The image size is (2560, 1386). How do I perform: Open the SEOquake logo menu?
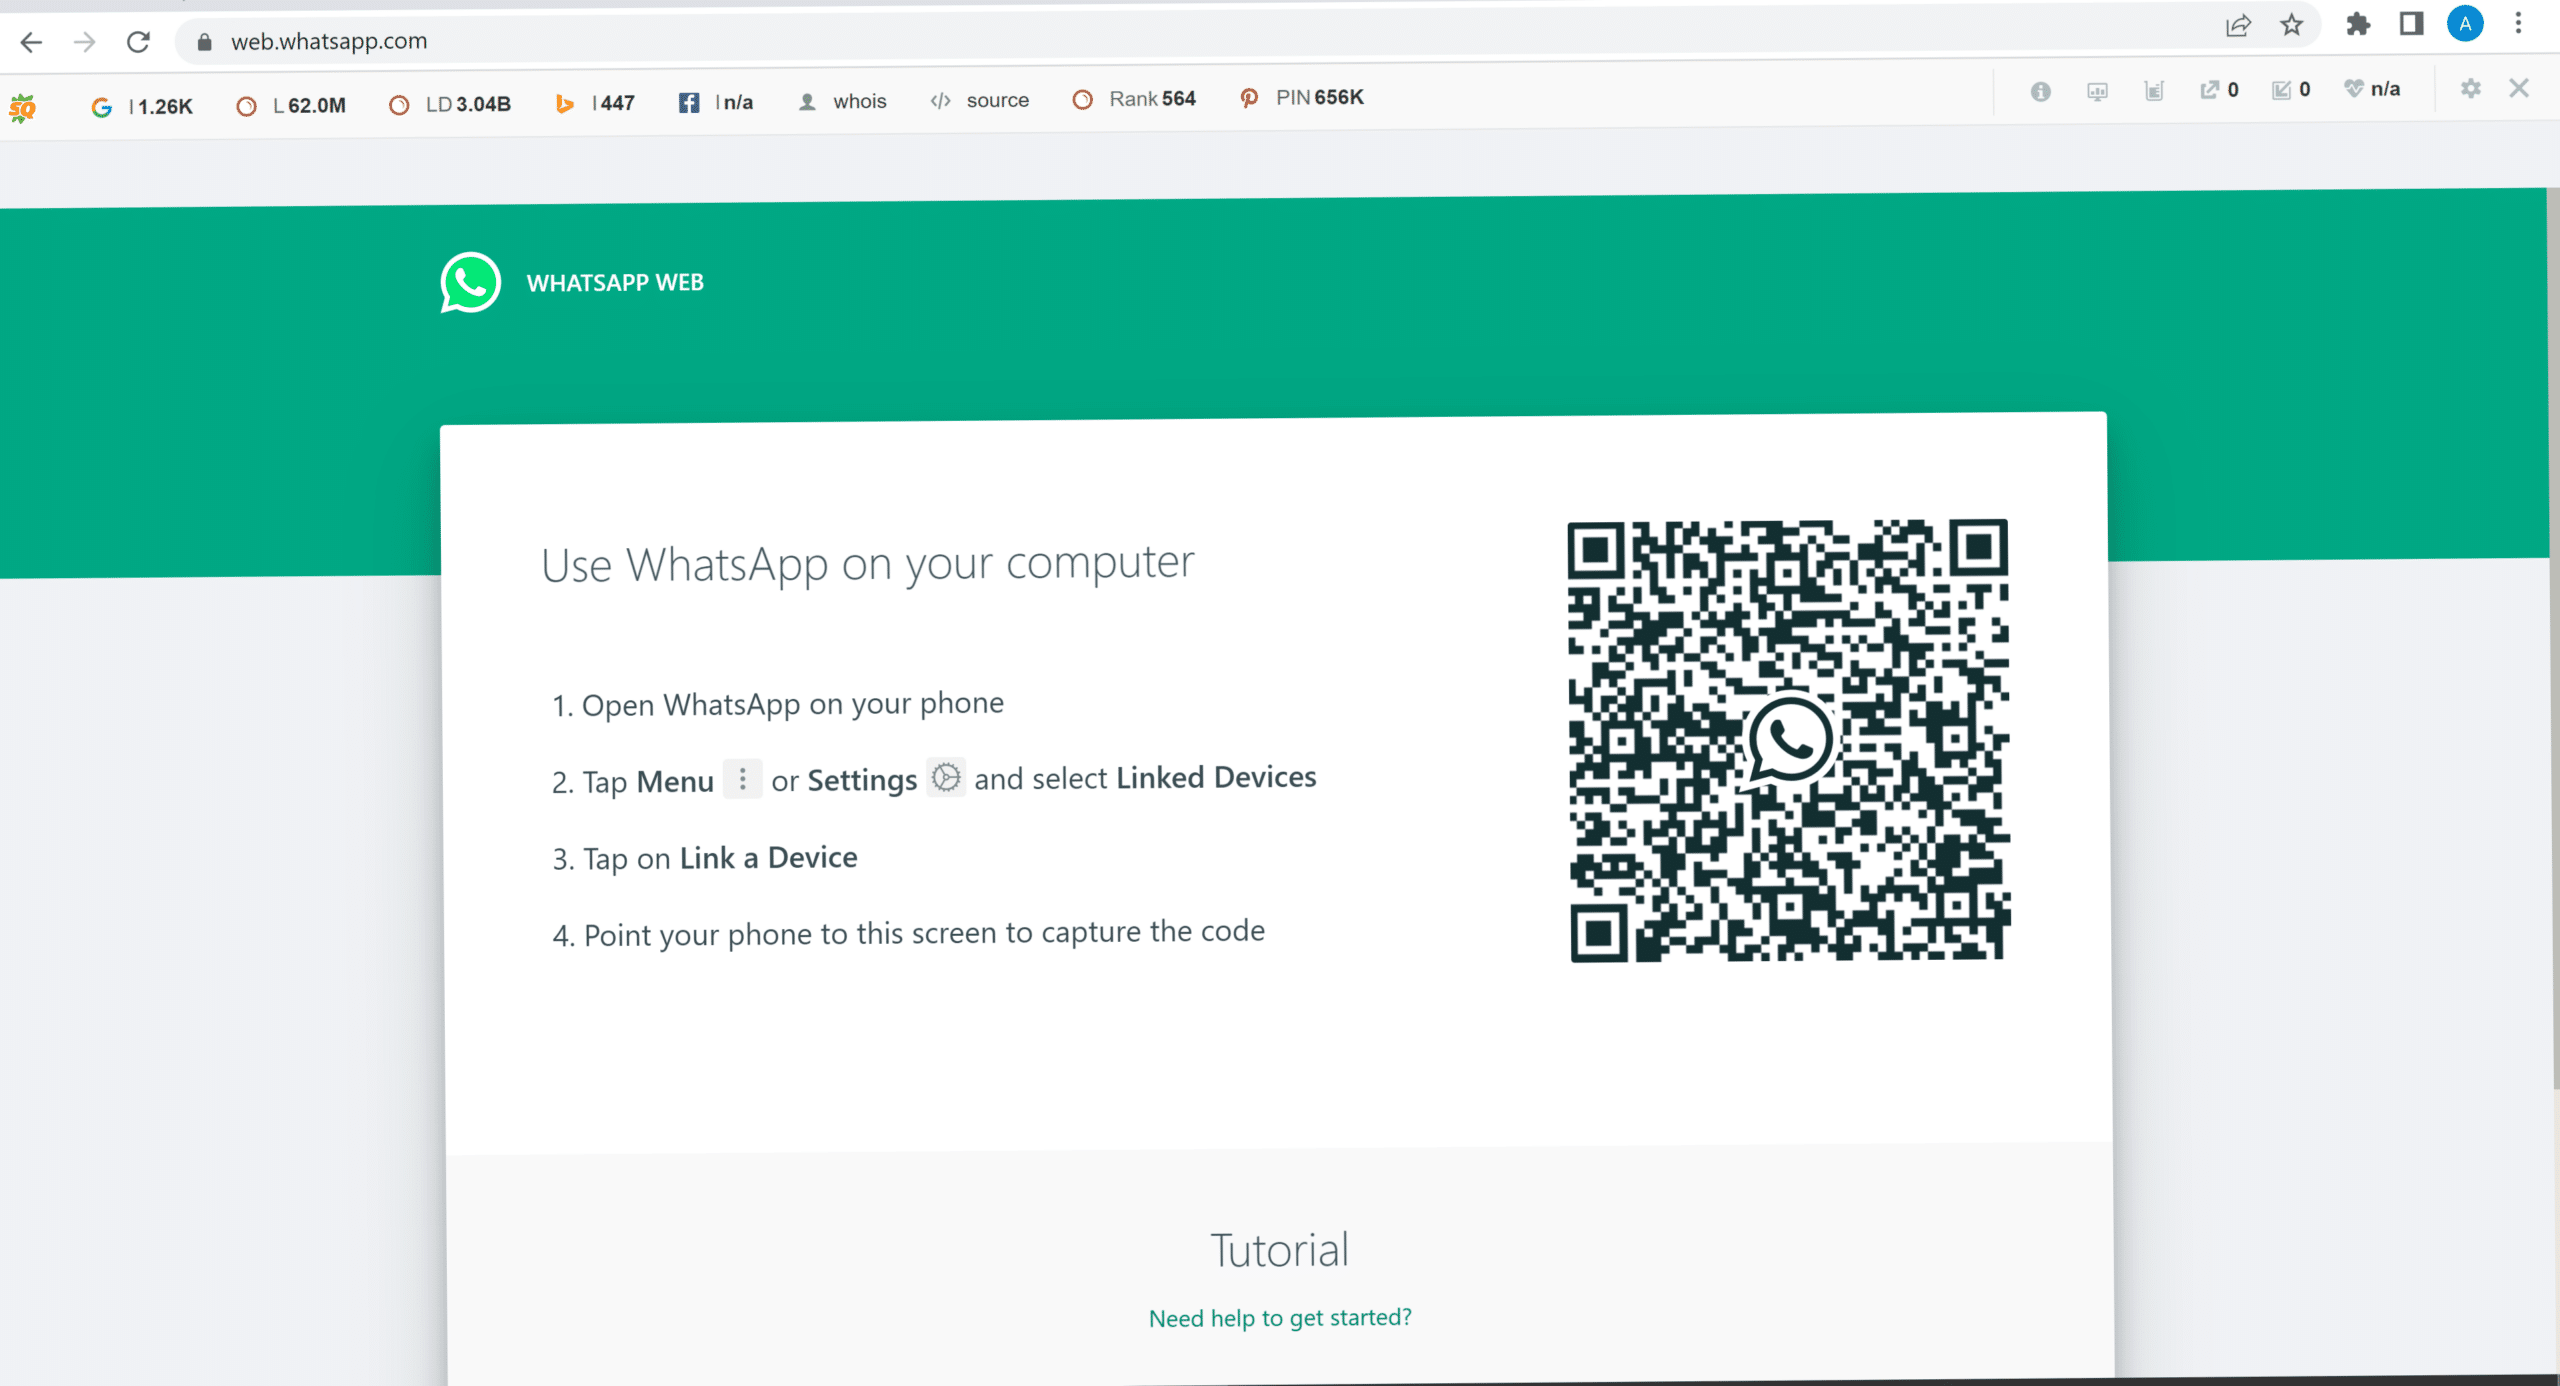[22, 106]
